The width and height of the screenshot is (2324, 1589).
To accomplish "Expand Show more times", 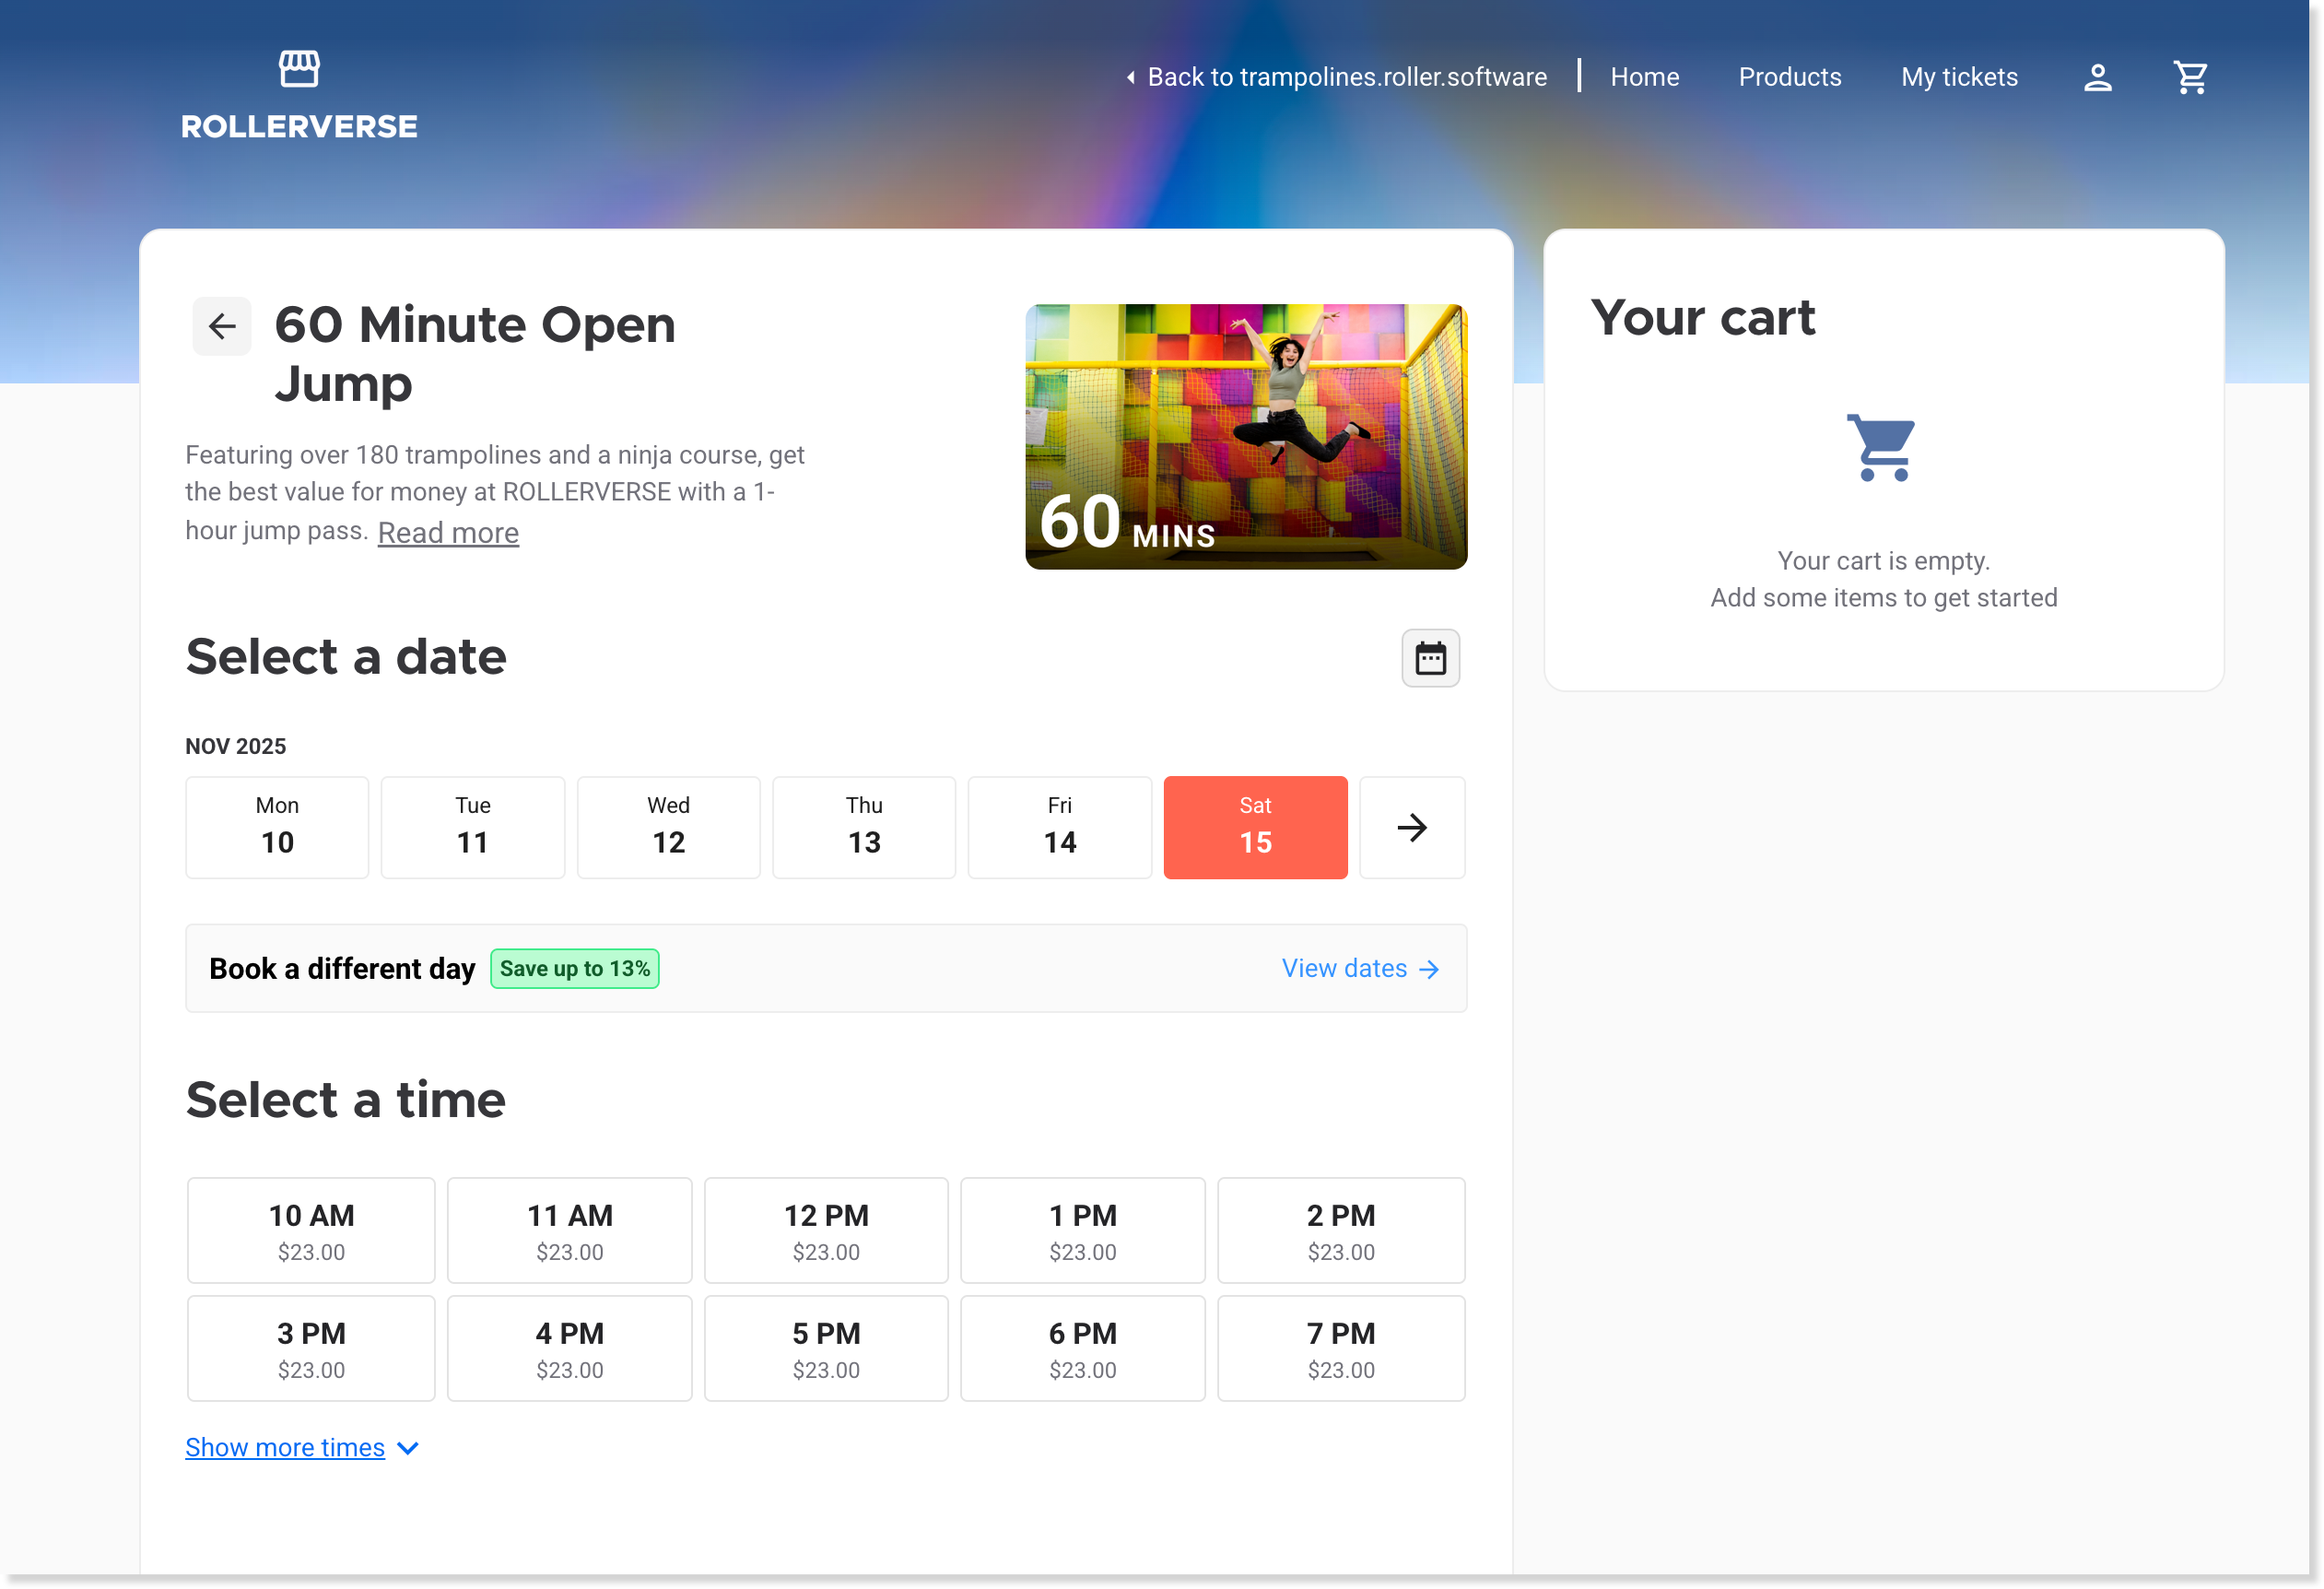I will pos(285,1447).
